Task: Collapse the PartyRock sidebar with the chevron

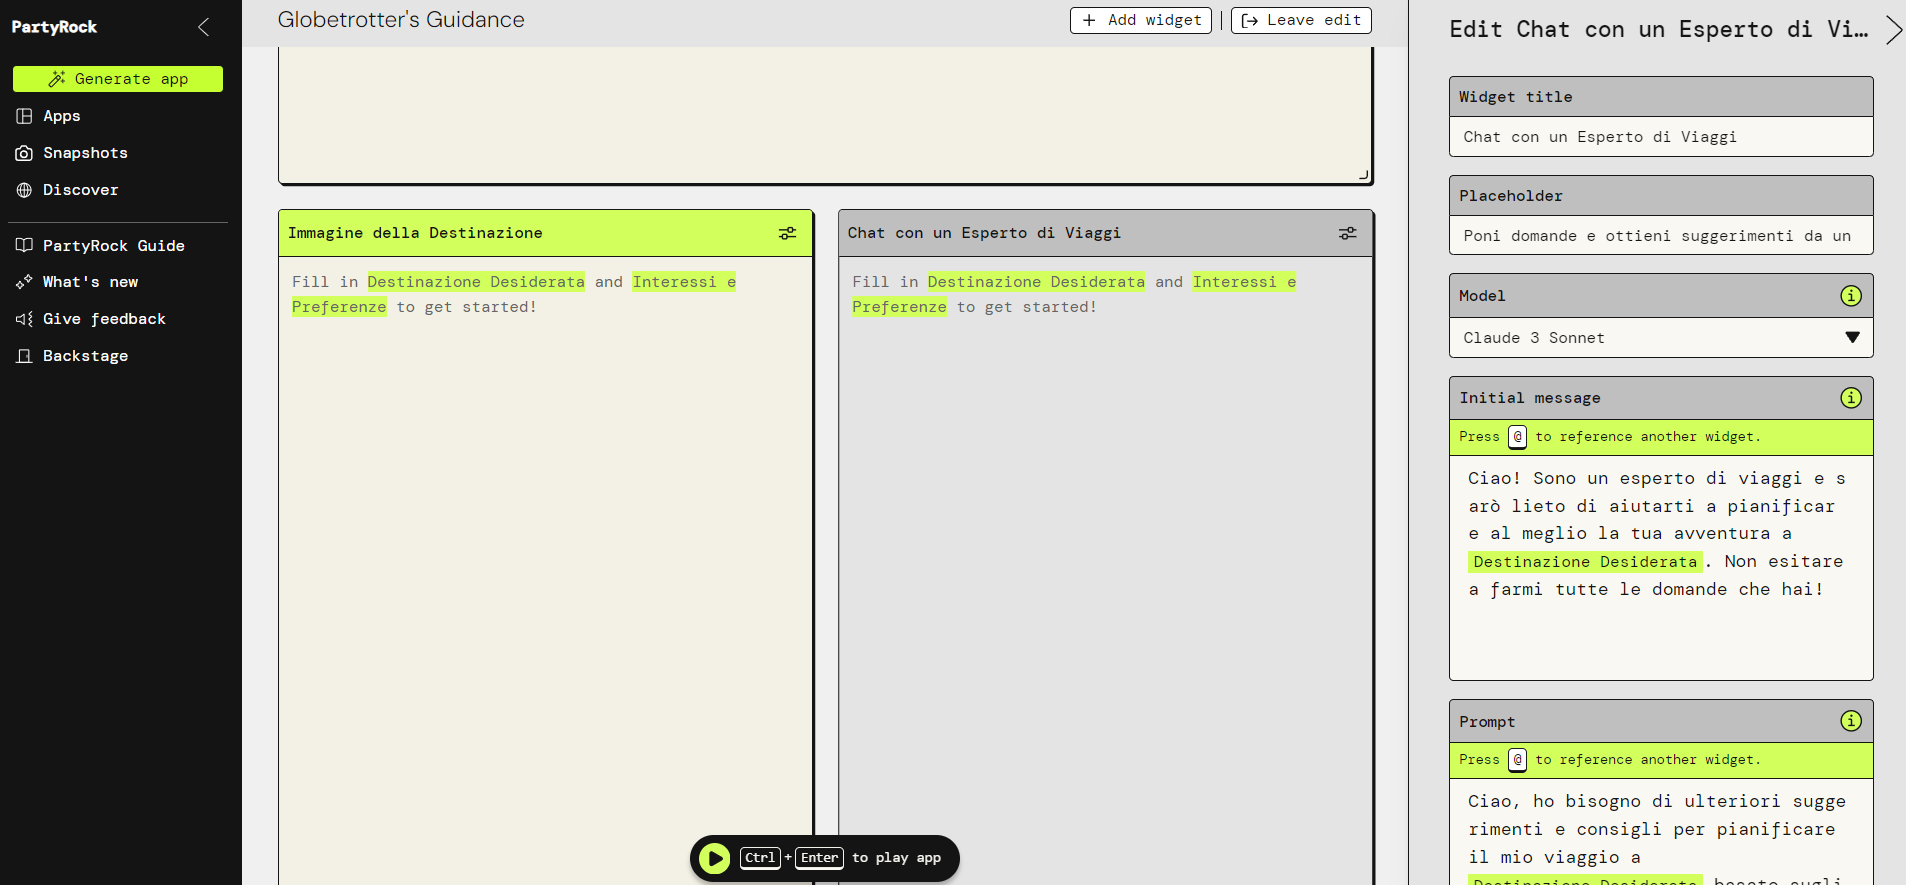Action: coord(204,27)
